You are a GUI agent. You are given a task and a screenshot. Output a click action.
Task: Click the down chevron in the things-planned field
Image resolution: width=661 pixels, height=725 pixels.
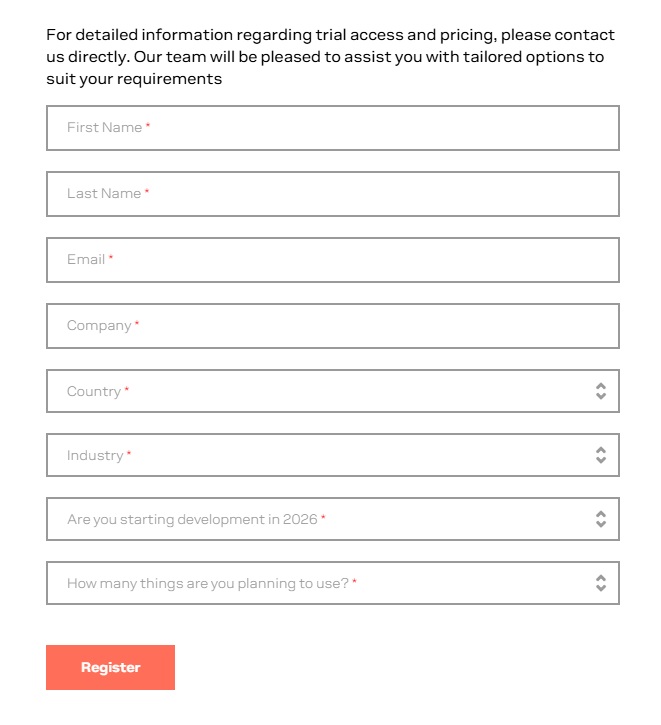601,589
